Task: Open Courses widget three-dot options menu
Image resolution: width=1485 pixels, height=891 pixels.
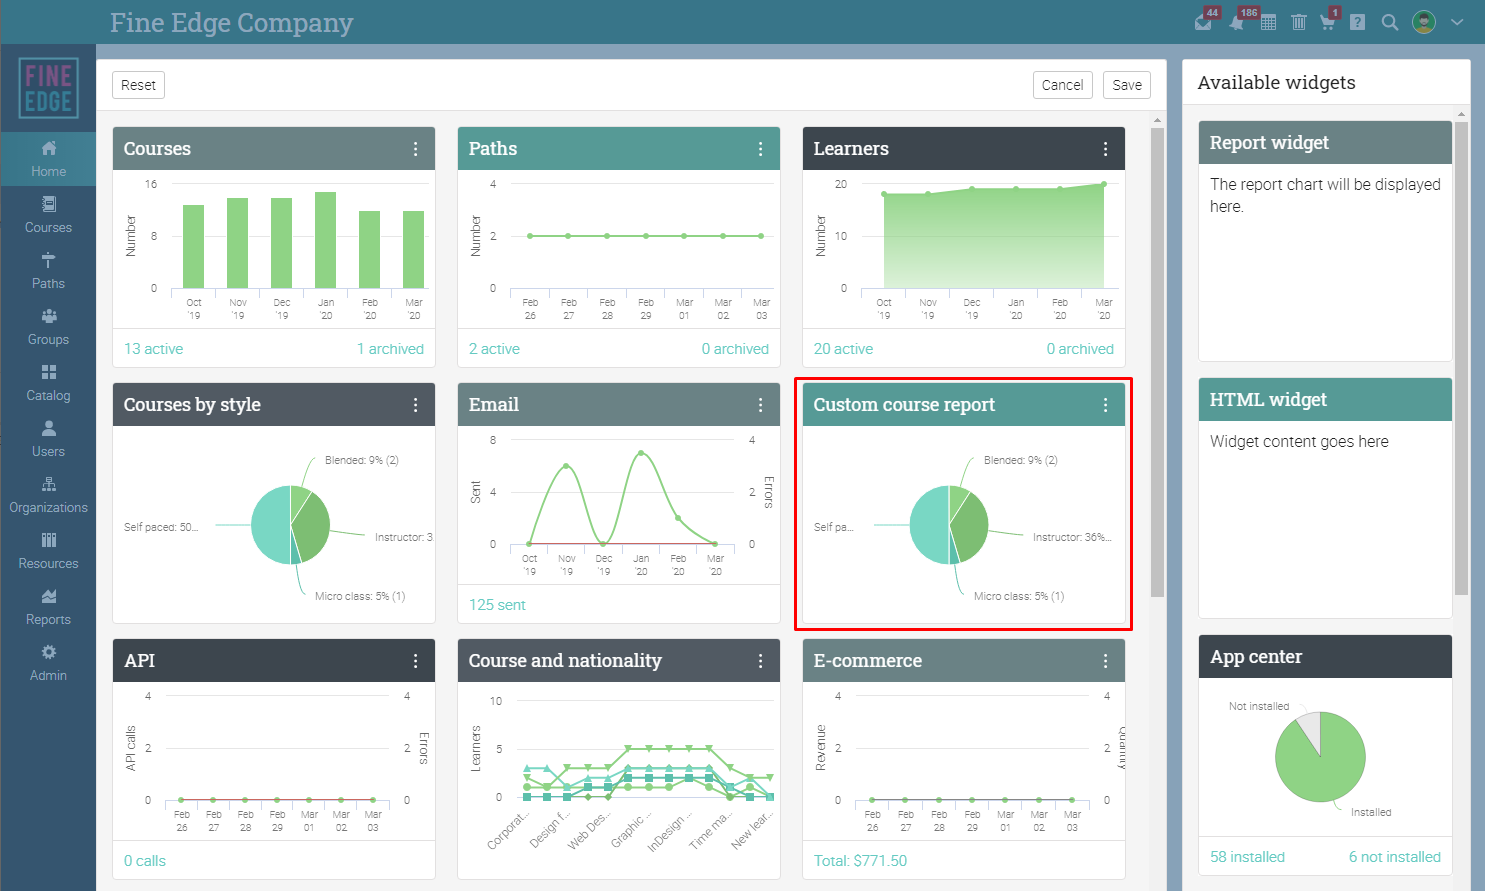Action: [416, 149]
